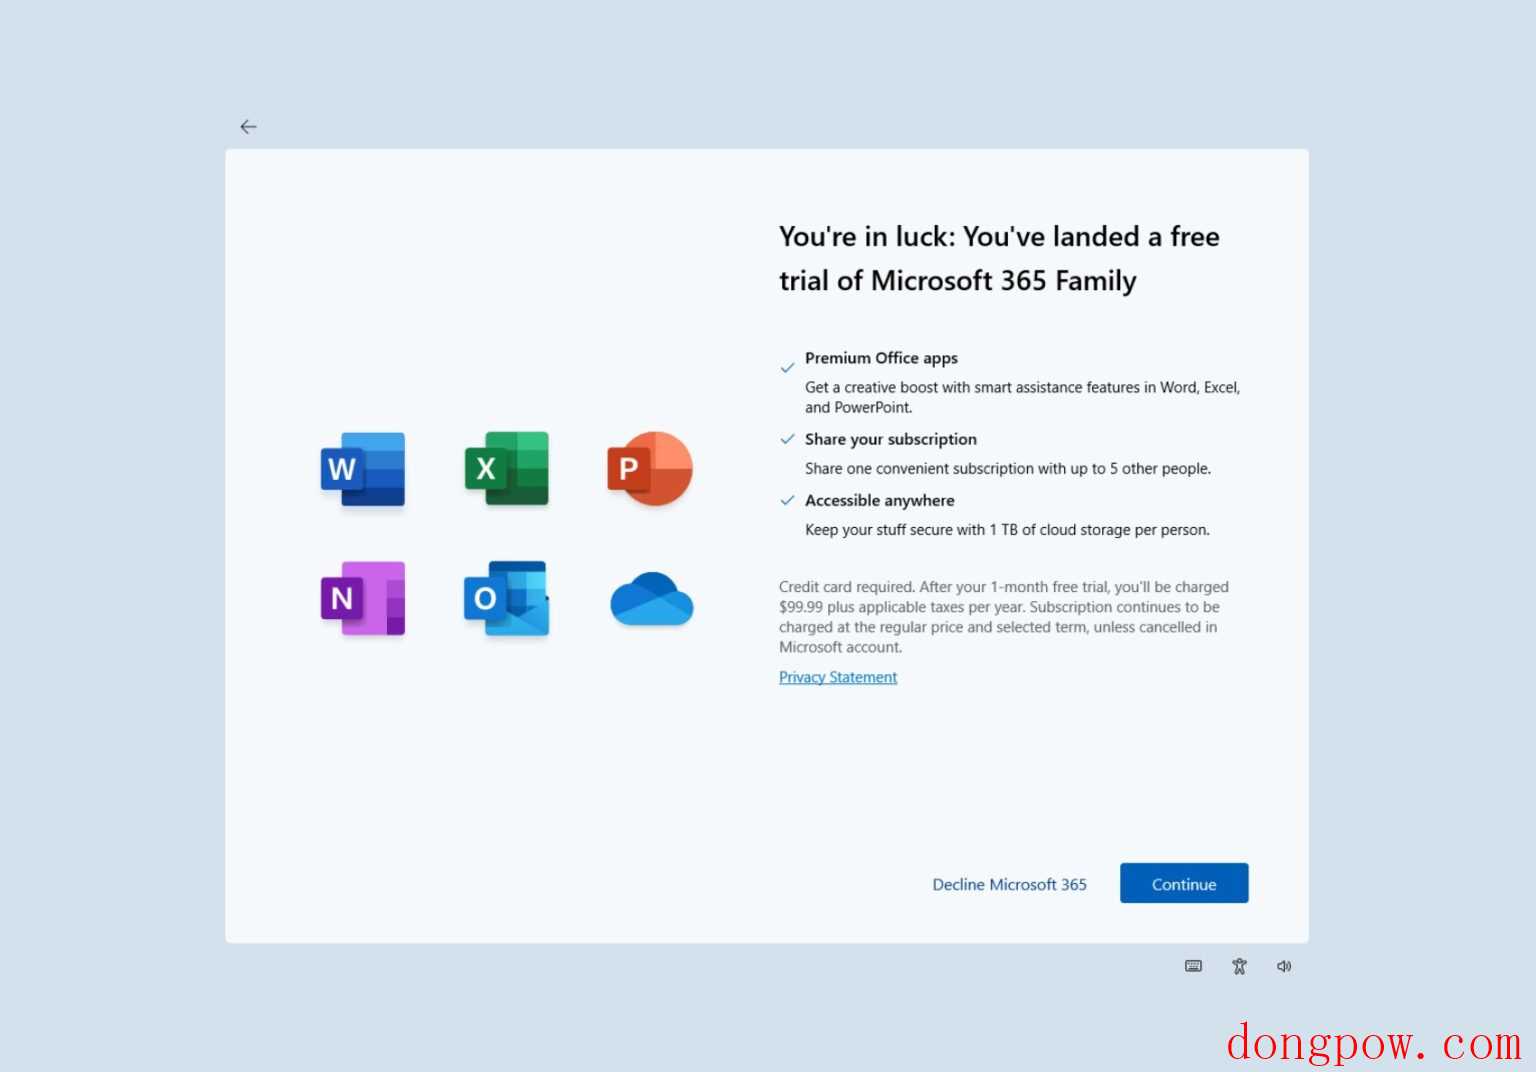Click the Word app icon
1536x1072 pixels.
point(363,469)
